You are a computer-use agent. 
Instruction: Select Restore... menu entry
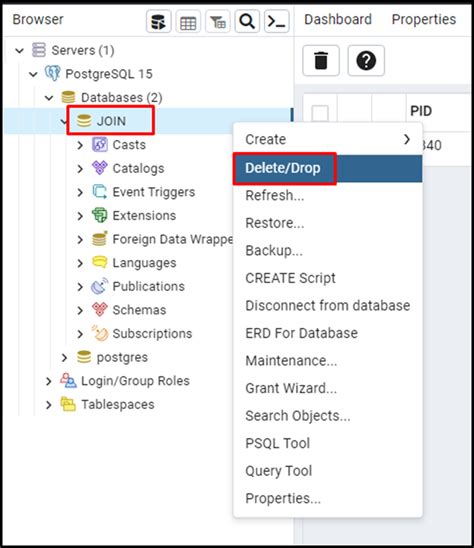(328, 223)
